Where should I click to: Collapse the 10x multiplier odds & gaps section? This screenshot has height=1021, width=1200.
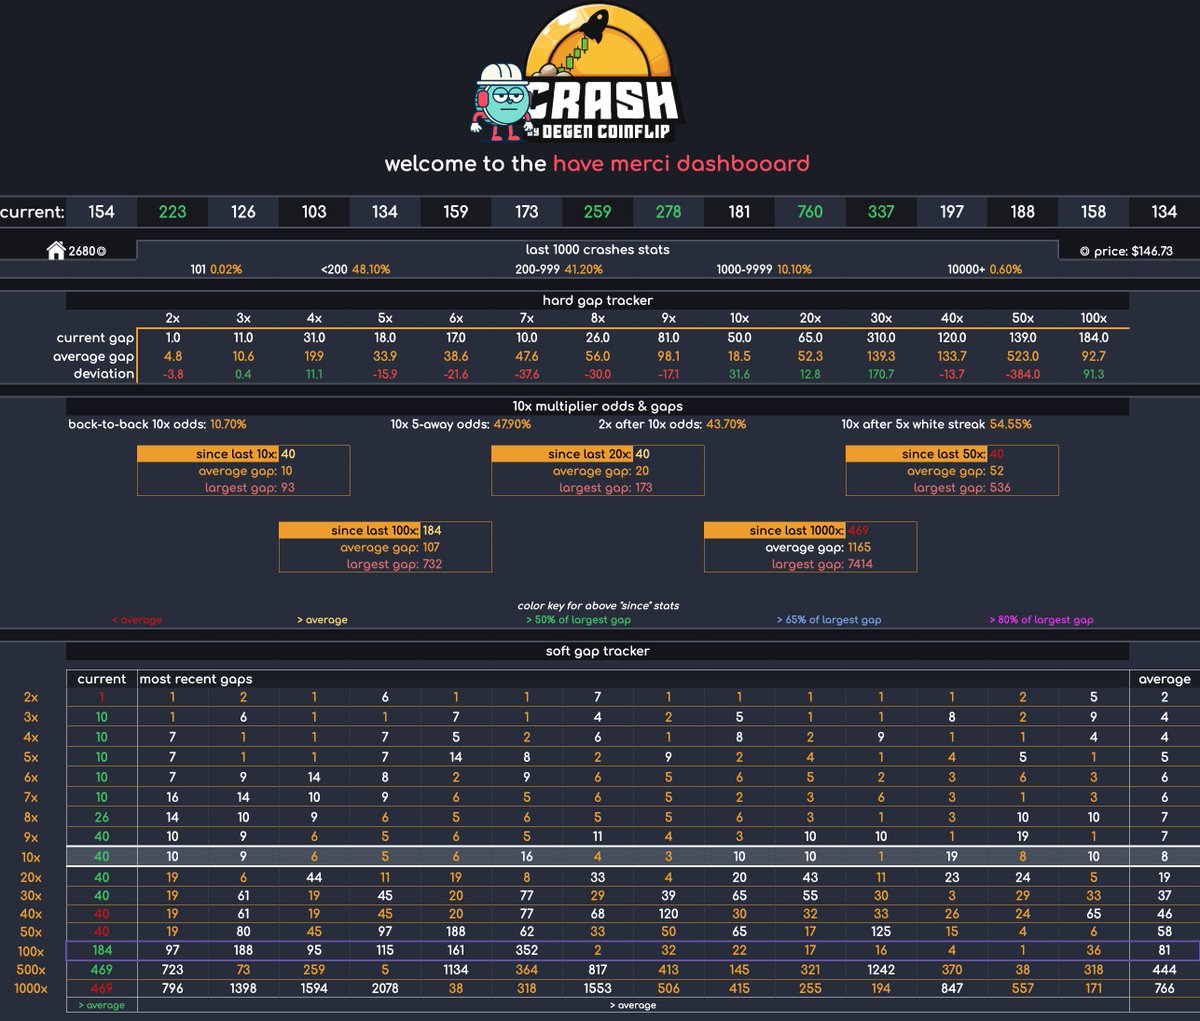pyautogui.click(x=599, y=406)
